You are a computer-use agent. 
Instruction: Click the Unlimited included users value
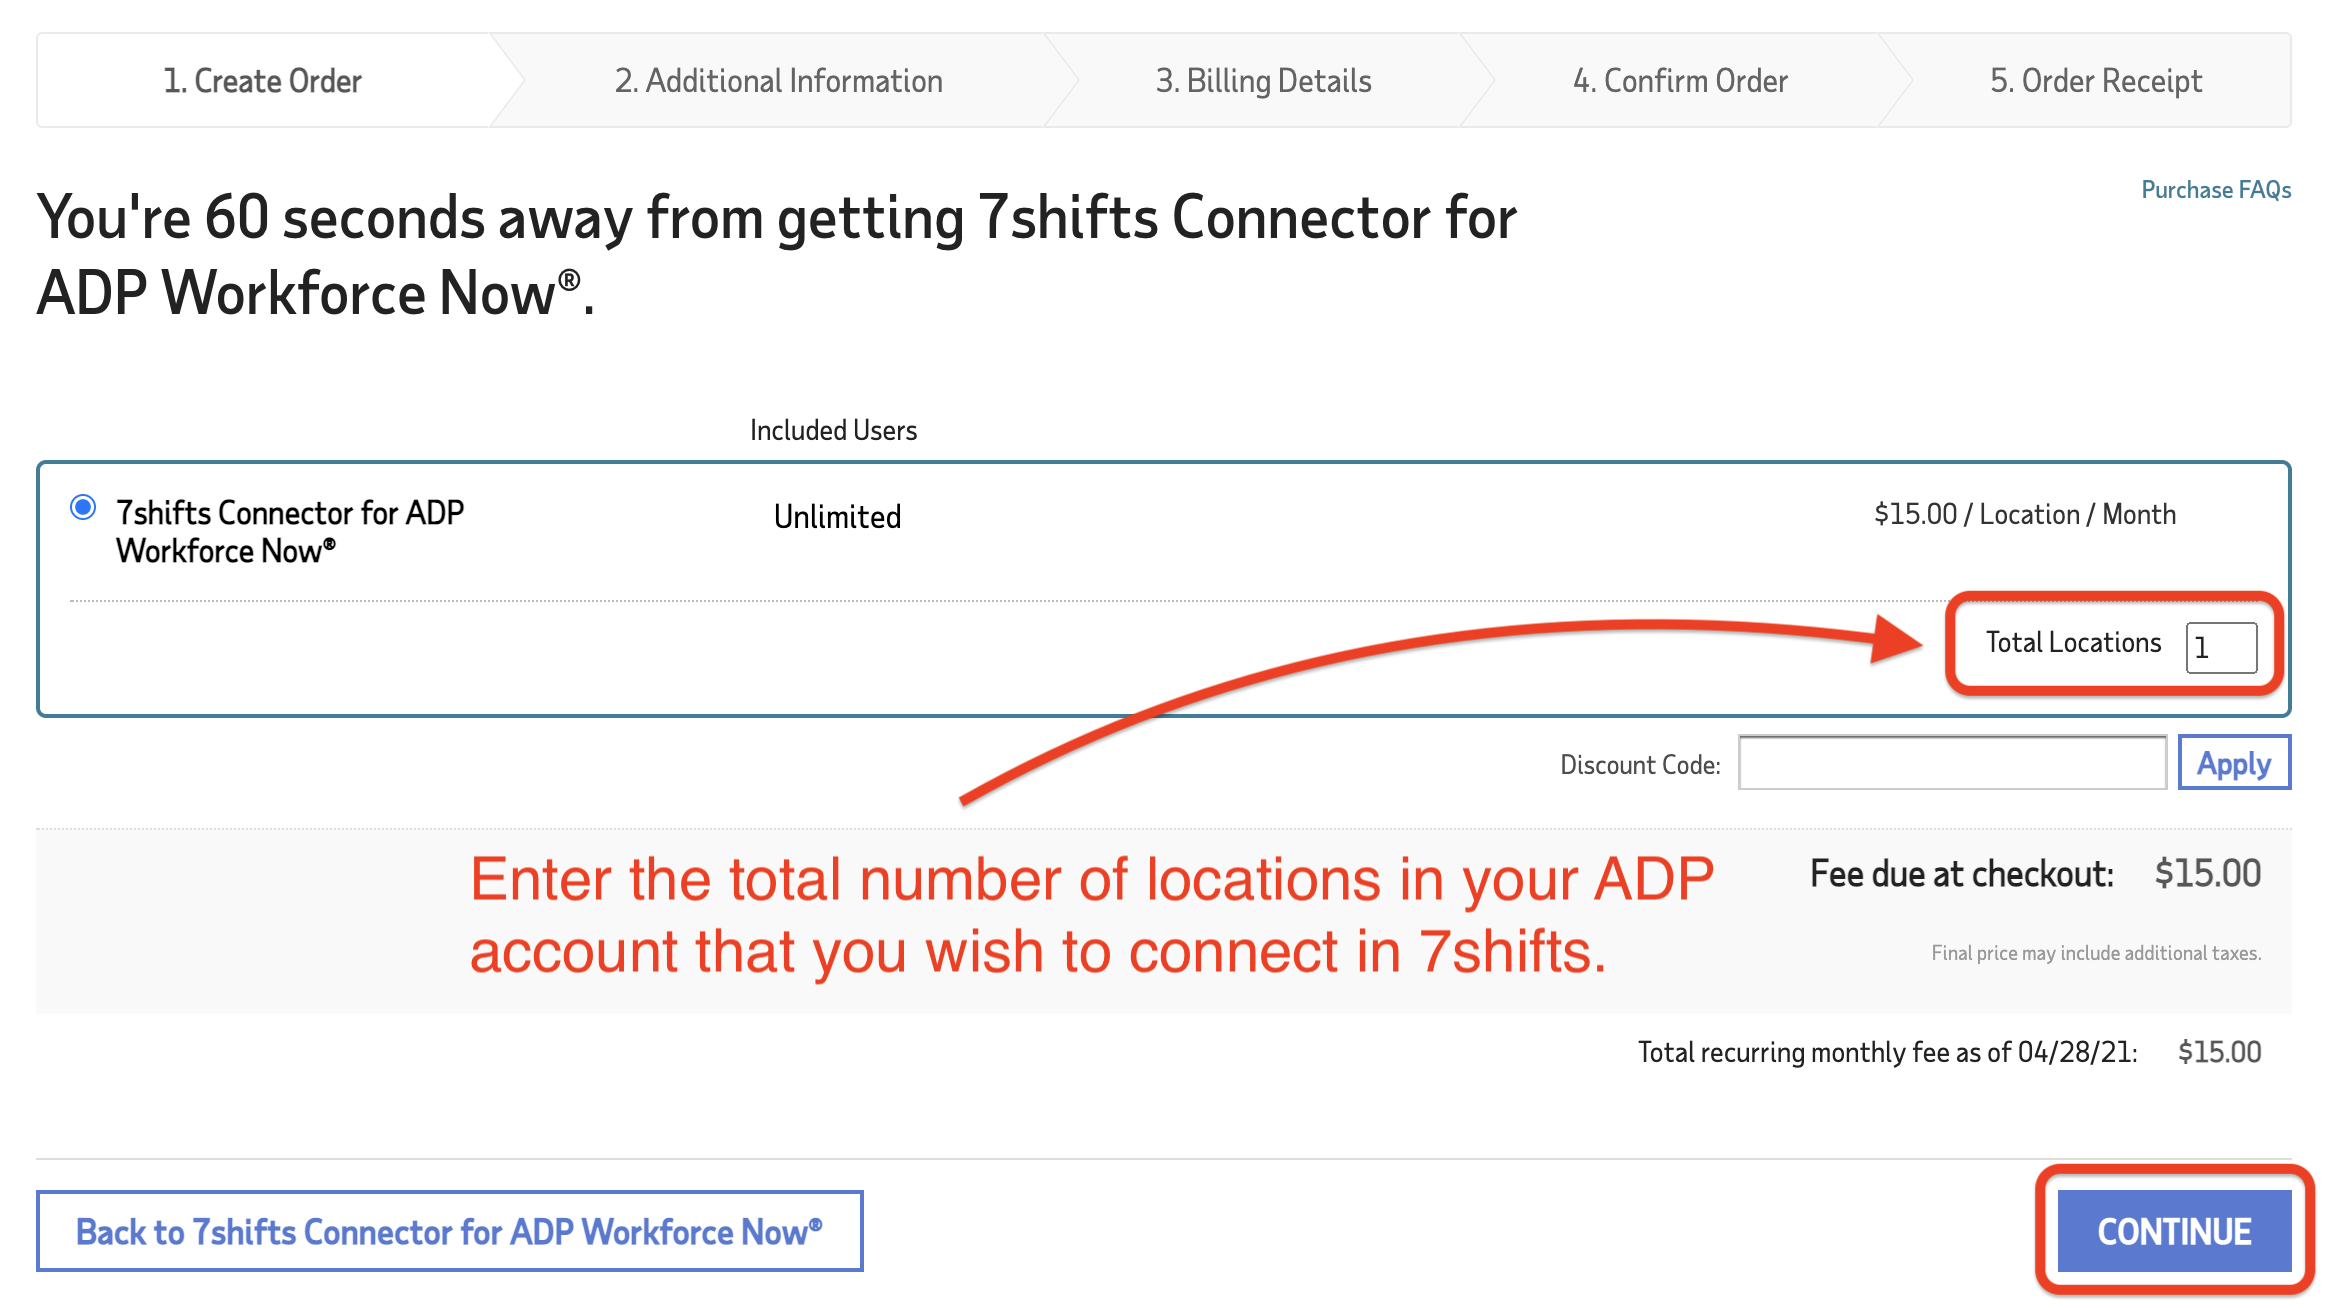tap(837, 517)
